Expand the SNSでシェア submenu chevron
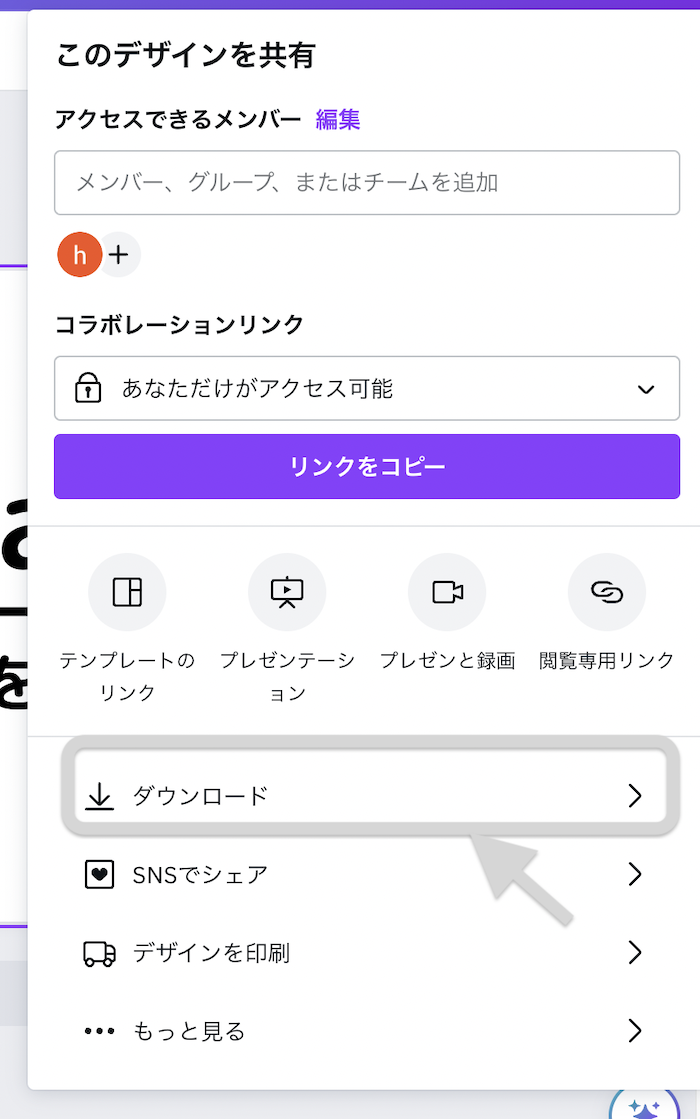The image size is (700, 1119). (x=634, y=875)
